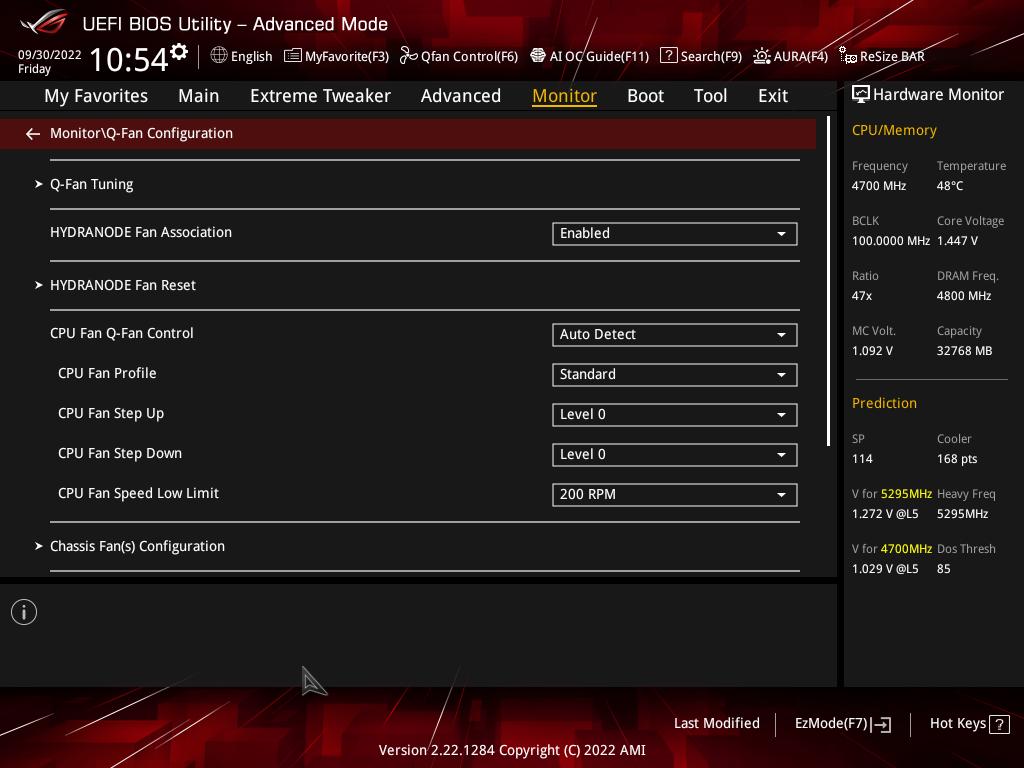The image size is (1024, 768).
Task: Open CPU Fan Speed Low Limit dropdown
Action: (675, 495)
